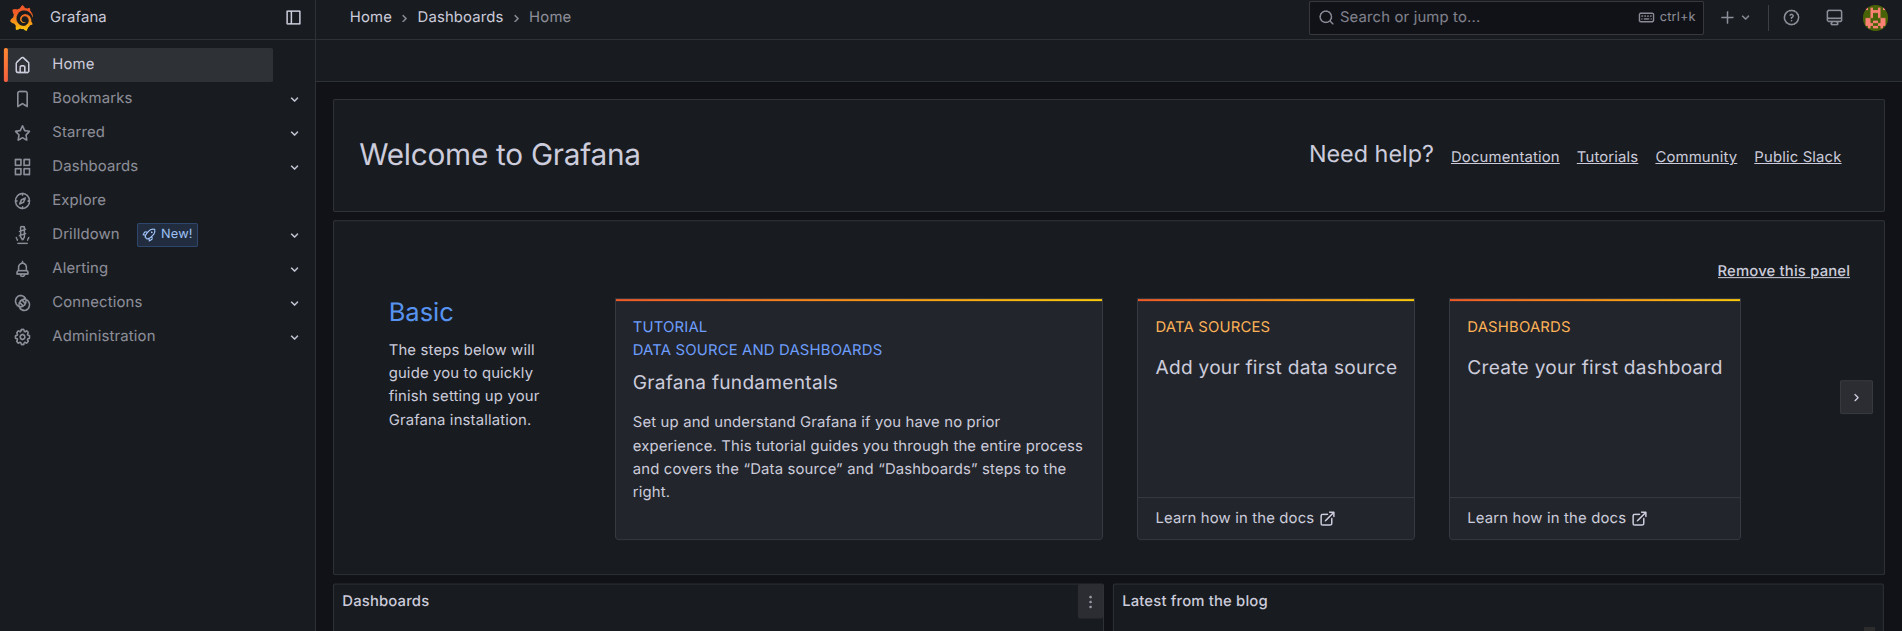Image resolution: width=1902 pixels, height=631 pixels.
Task: Click Dashboards in the breadcrumb
Action: click(x=460, y=17)
